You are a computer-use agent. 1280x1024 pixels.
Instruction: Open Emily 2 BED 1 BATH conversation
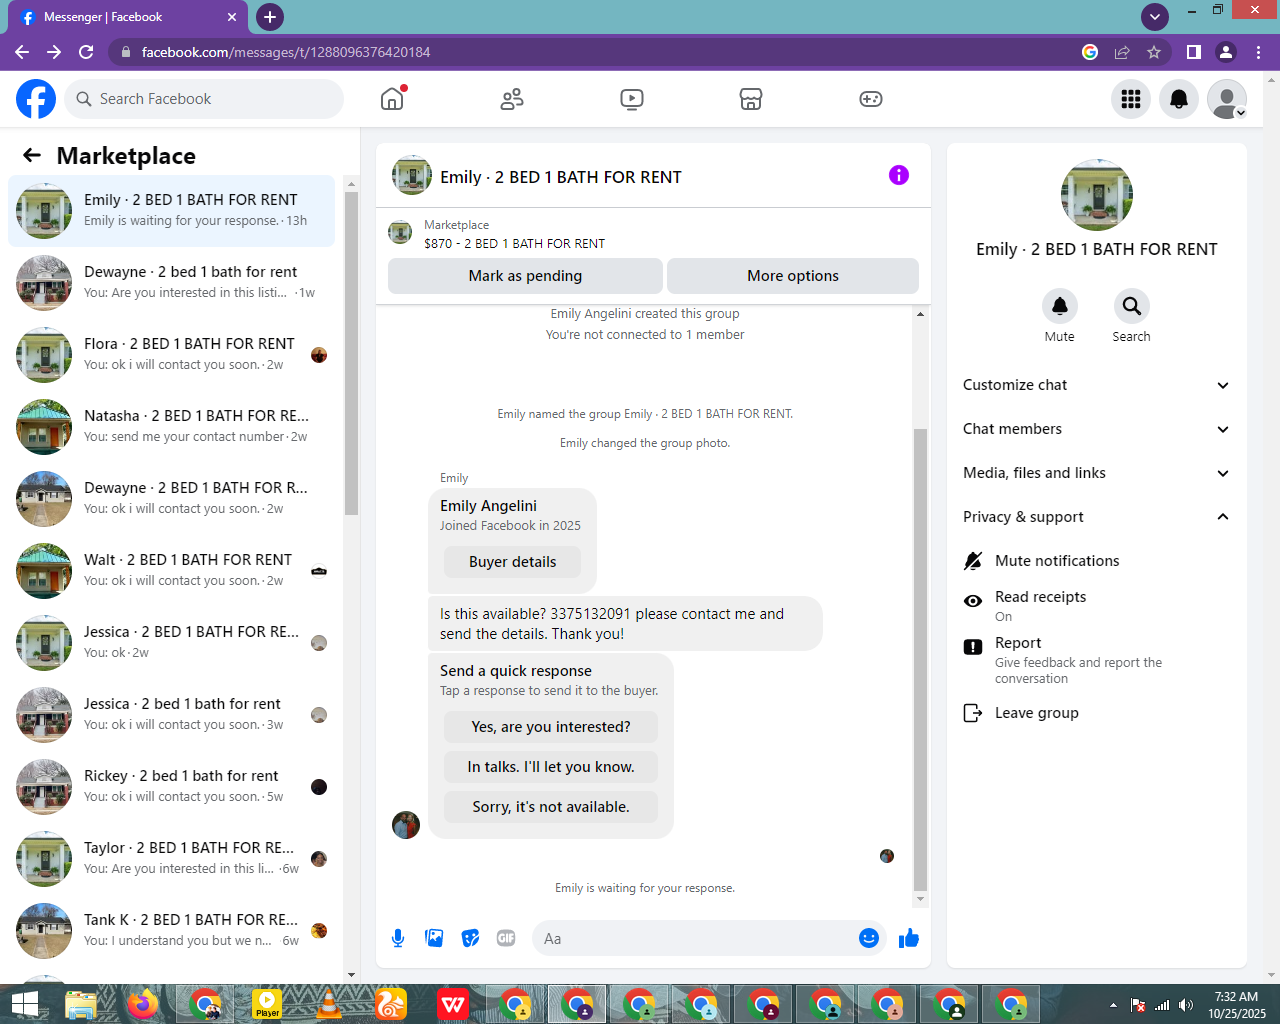(x=171, y=211)
